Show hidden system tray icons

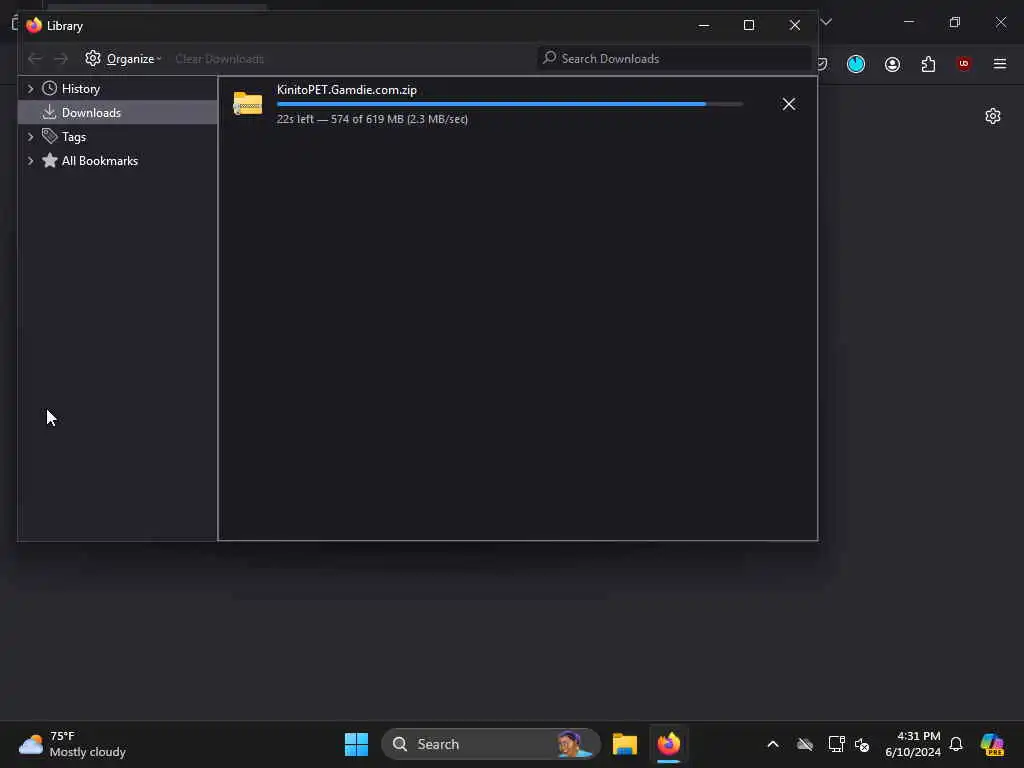[773, 744]
